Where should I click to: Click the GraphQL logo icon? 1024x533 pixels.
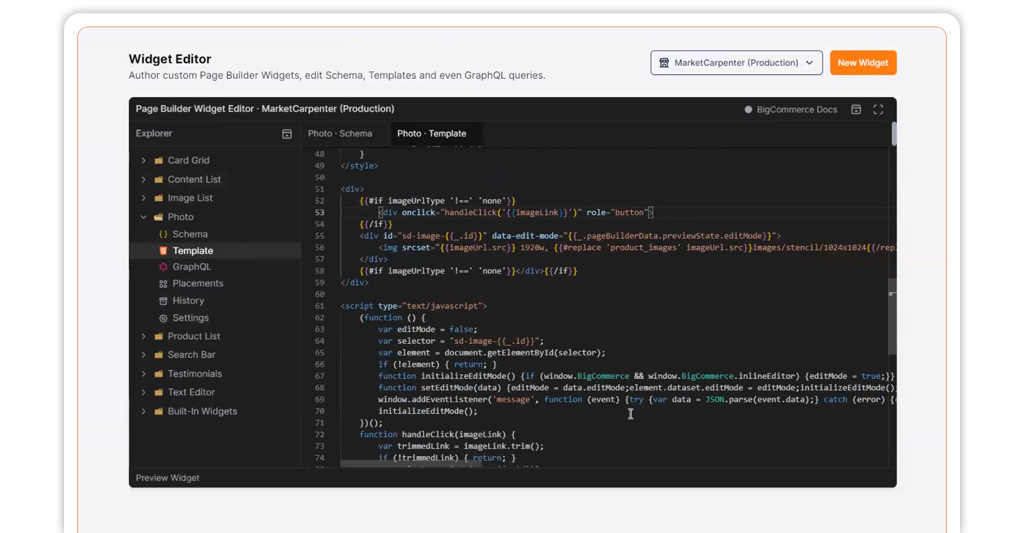(163, 266)
